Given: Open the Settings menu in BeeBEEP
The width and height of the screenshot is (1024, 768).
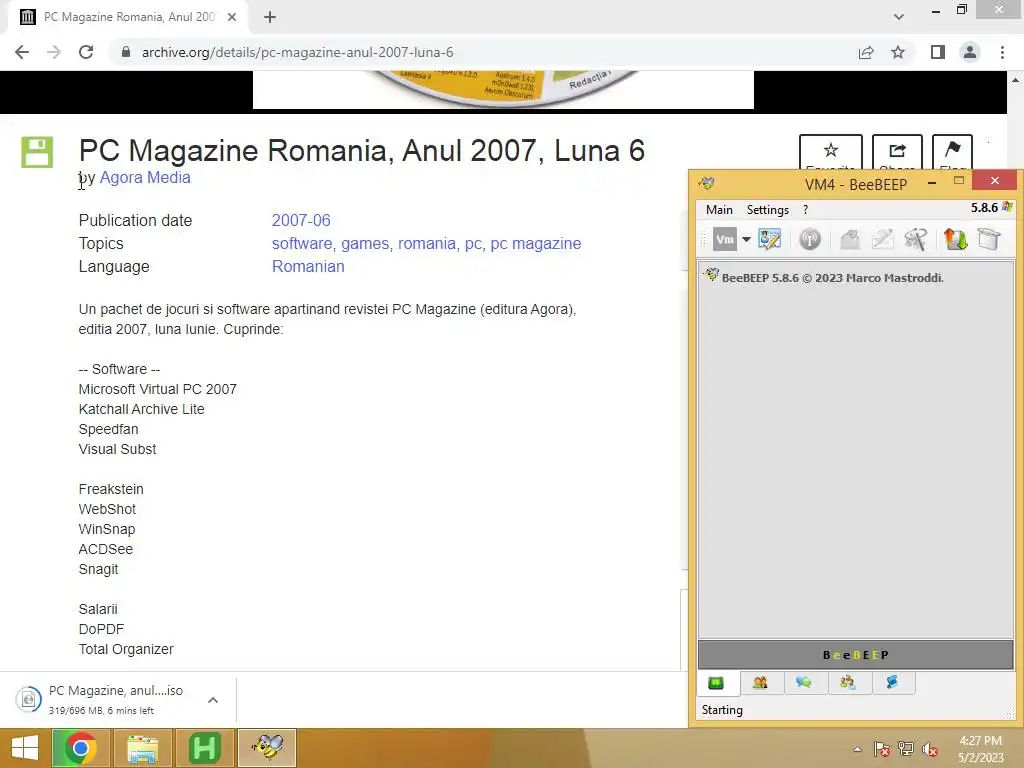Looking at the screenshot, I should point(767,210).
